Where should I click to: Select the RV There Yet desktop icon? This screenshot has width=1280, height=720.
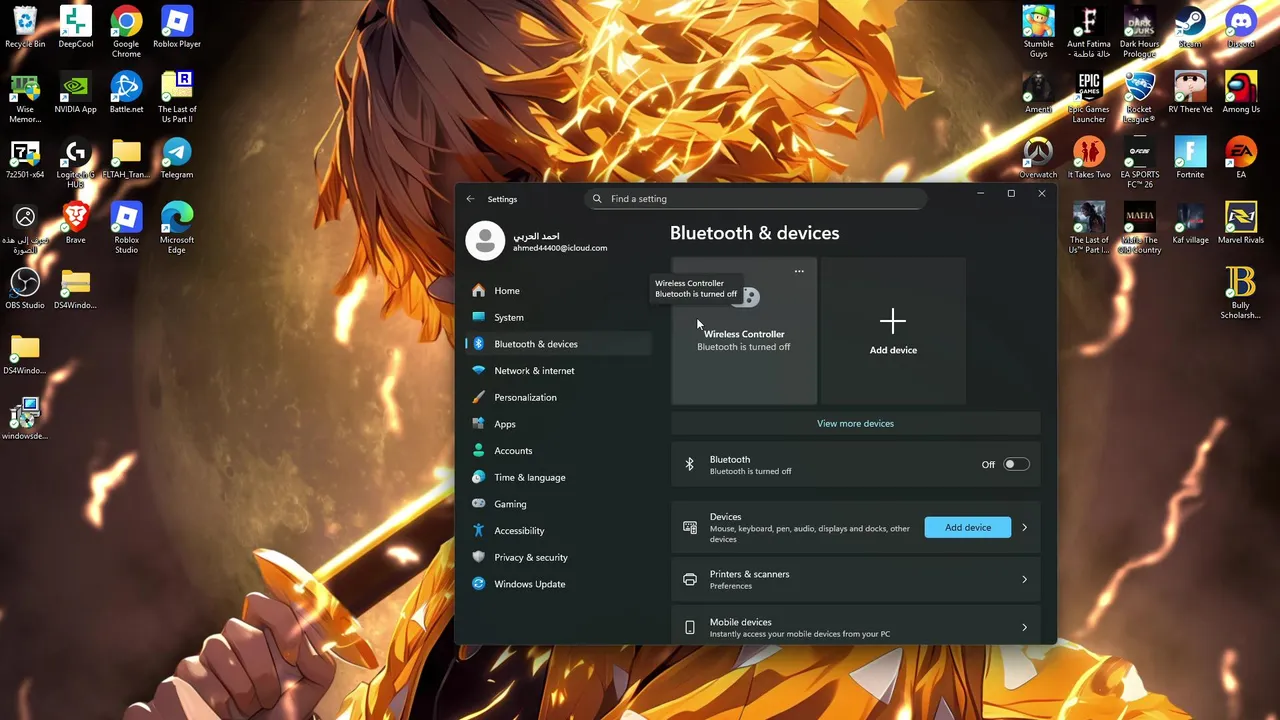point(1190,93)
